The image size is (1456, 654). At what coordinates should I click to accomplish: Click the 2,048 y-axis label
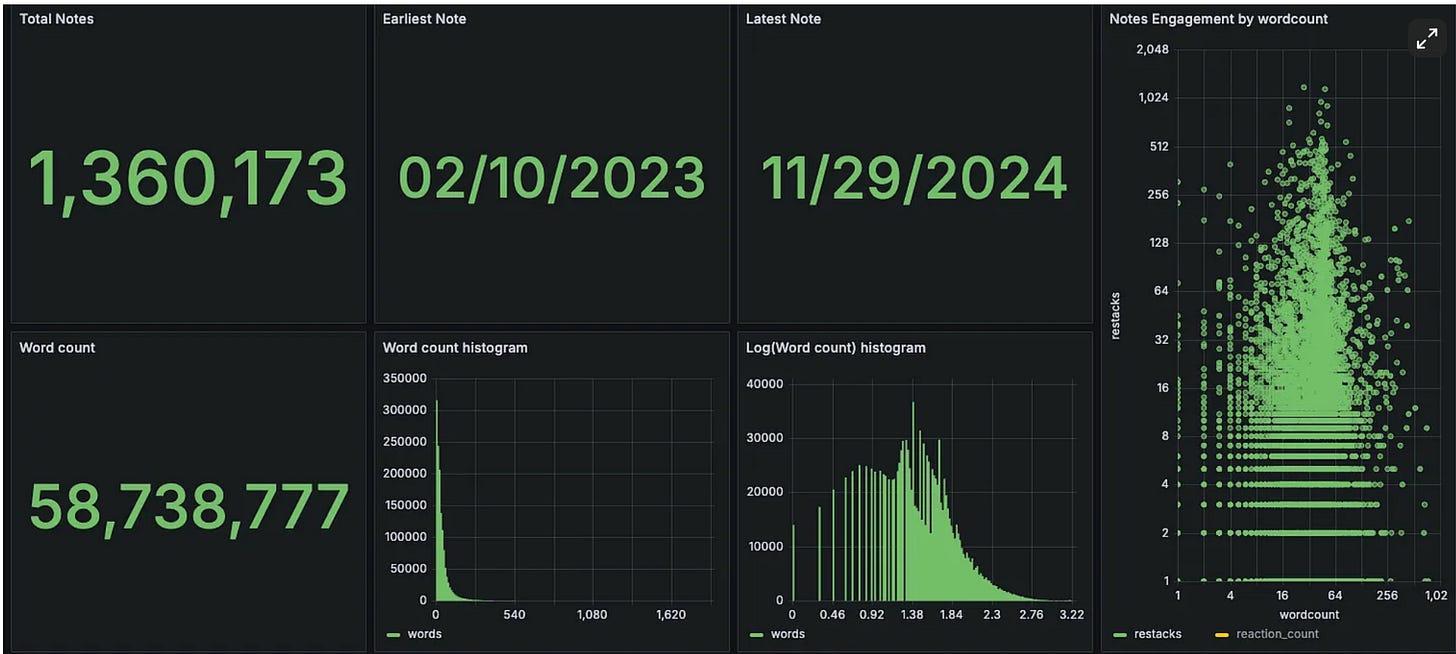[1153, 50]
